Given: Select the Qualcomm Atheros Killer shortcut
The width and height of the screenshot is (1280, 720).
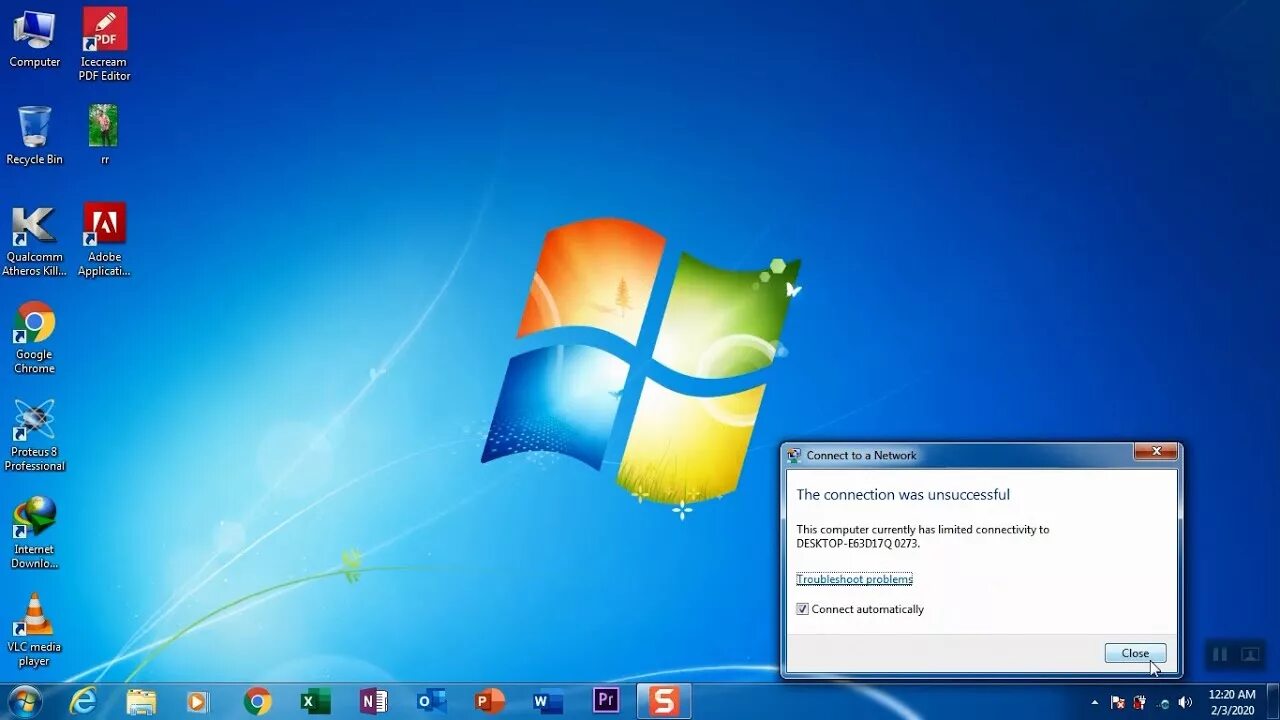Looking at the screenshot, I should coord(34,241).
